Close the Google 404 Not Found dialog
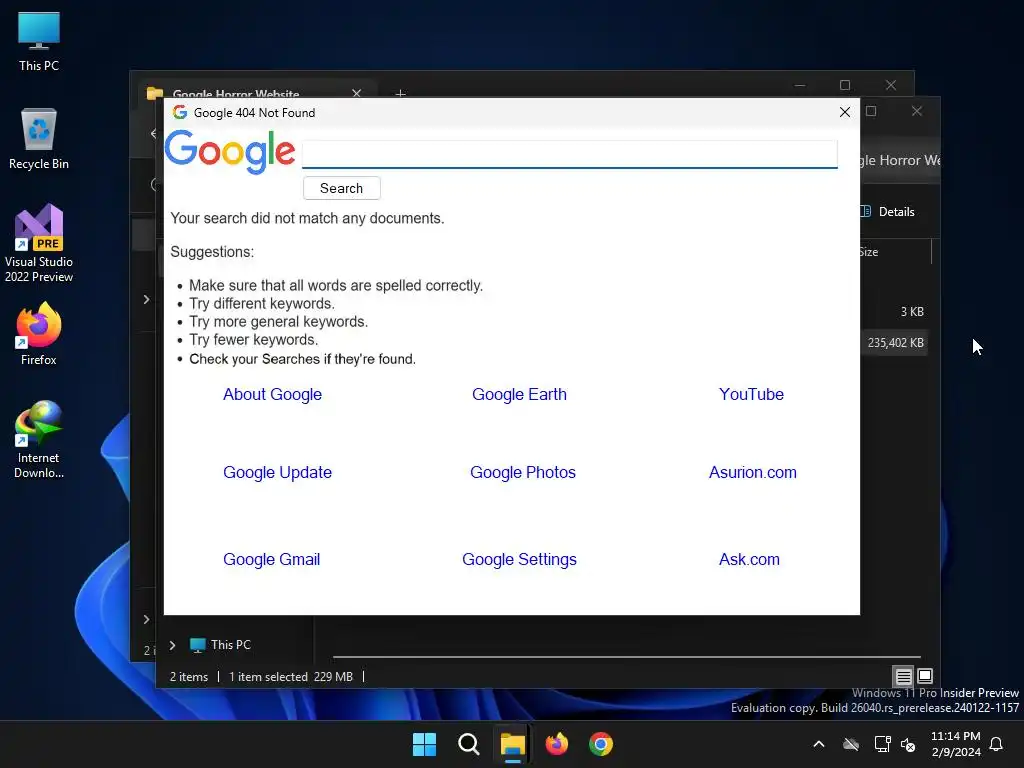The image size is (1024, 768). pyautogui.click(x=844, y=112)
